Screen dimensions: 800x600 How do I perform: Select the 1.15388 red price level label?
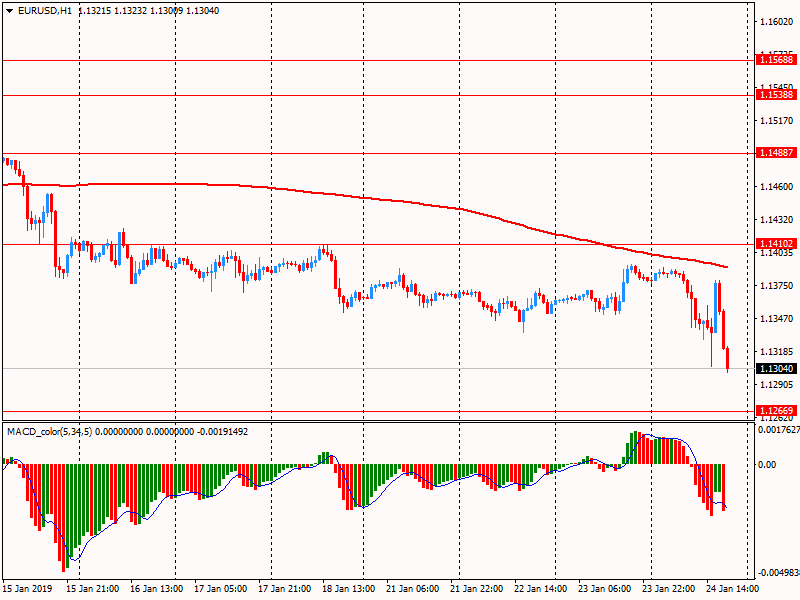click(776, 94)
